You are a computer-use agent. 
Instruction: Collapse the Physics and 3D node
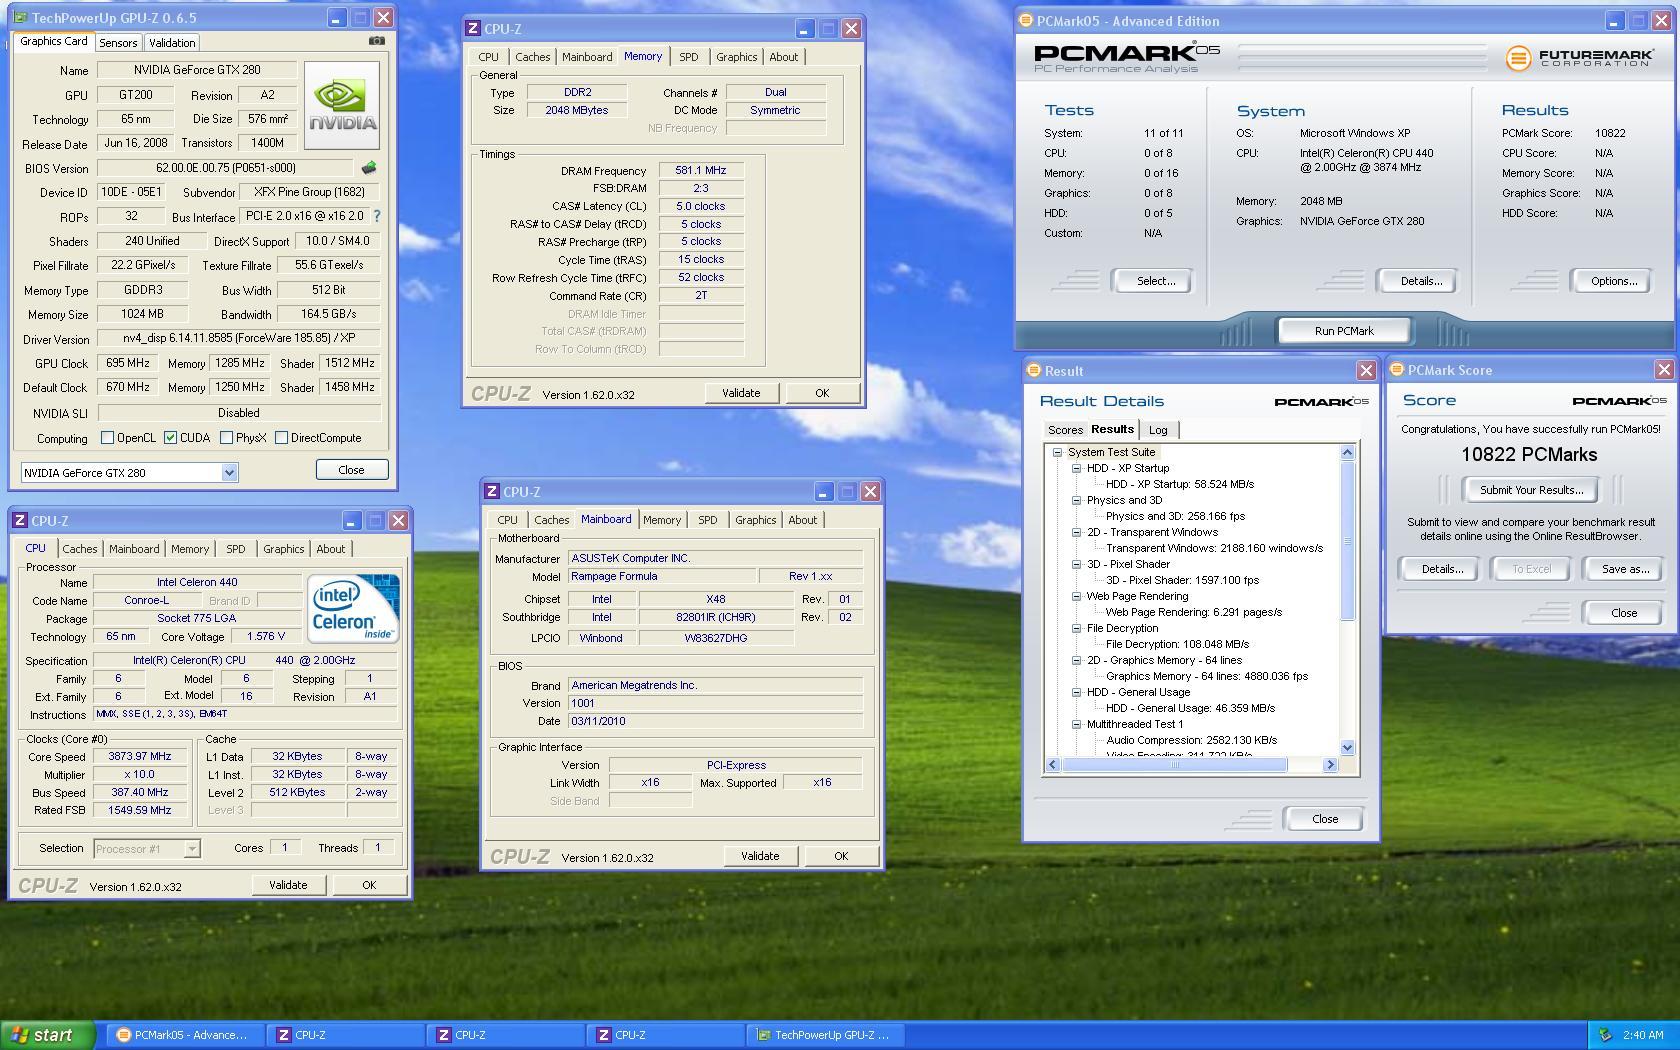click(1076, 500)
